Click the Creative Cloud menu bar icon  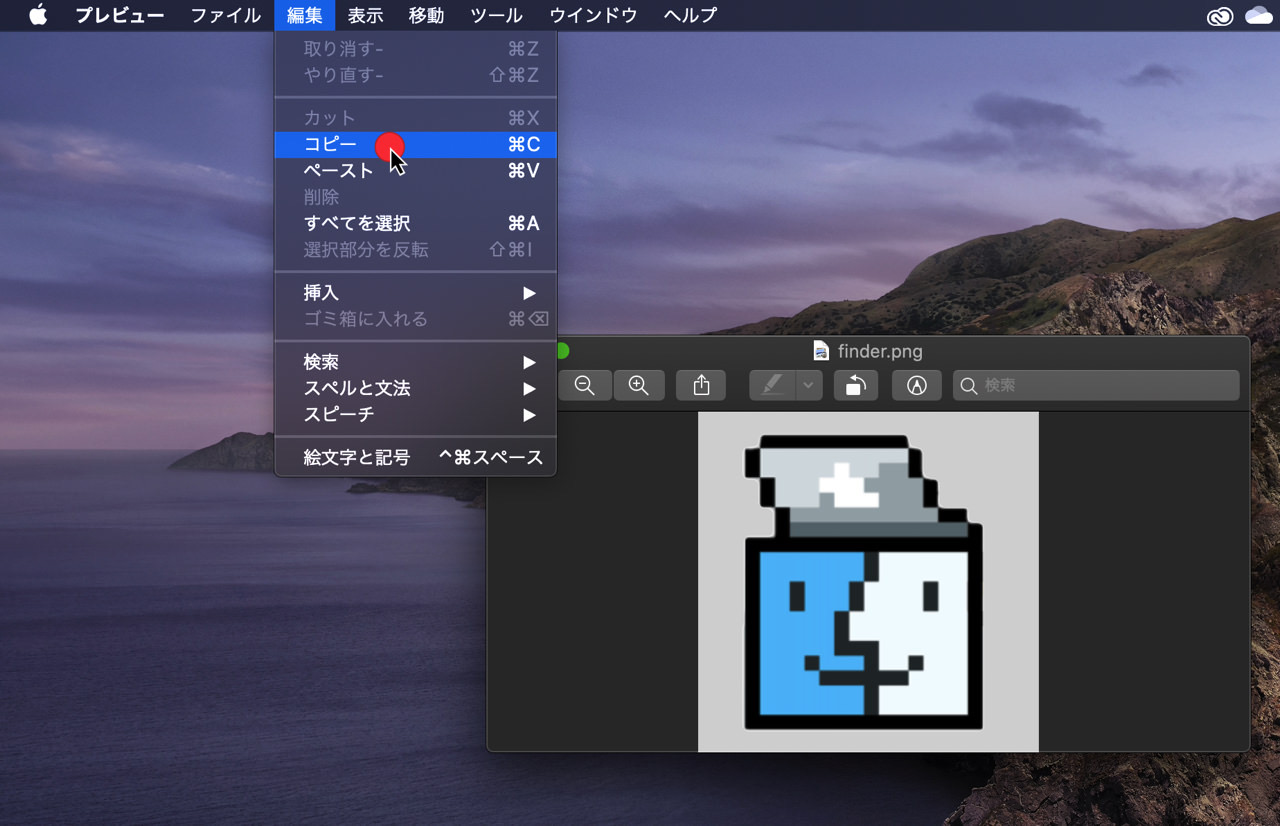(x=1220, y=16)
